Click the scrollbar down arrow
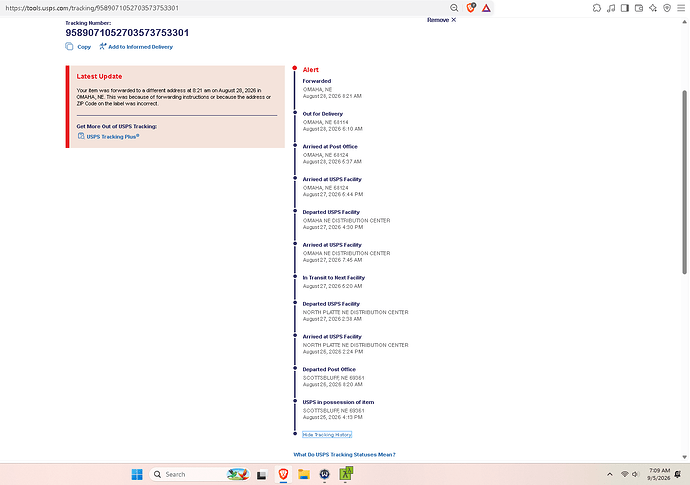This screenshot has height=485, width=690. (684, 457)
